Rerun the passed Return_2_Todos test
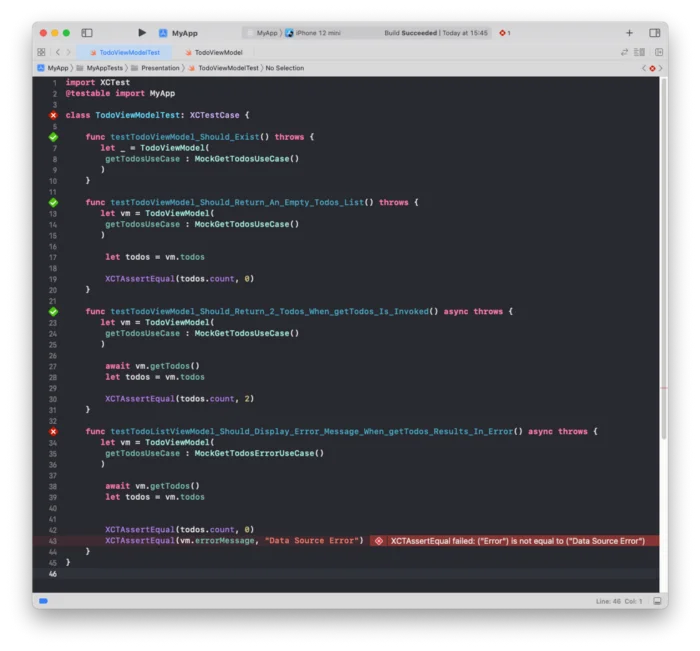Viewport: 700px width, 651px height. 53,312
